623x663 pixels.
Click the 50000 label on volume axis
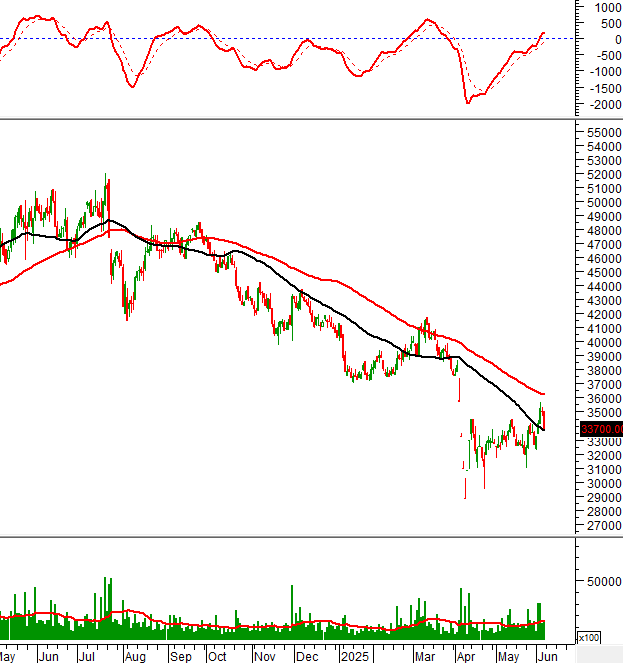point(602,580)
